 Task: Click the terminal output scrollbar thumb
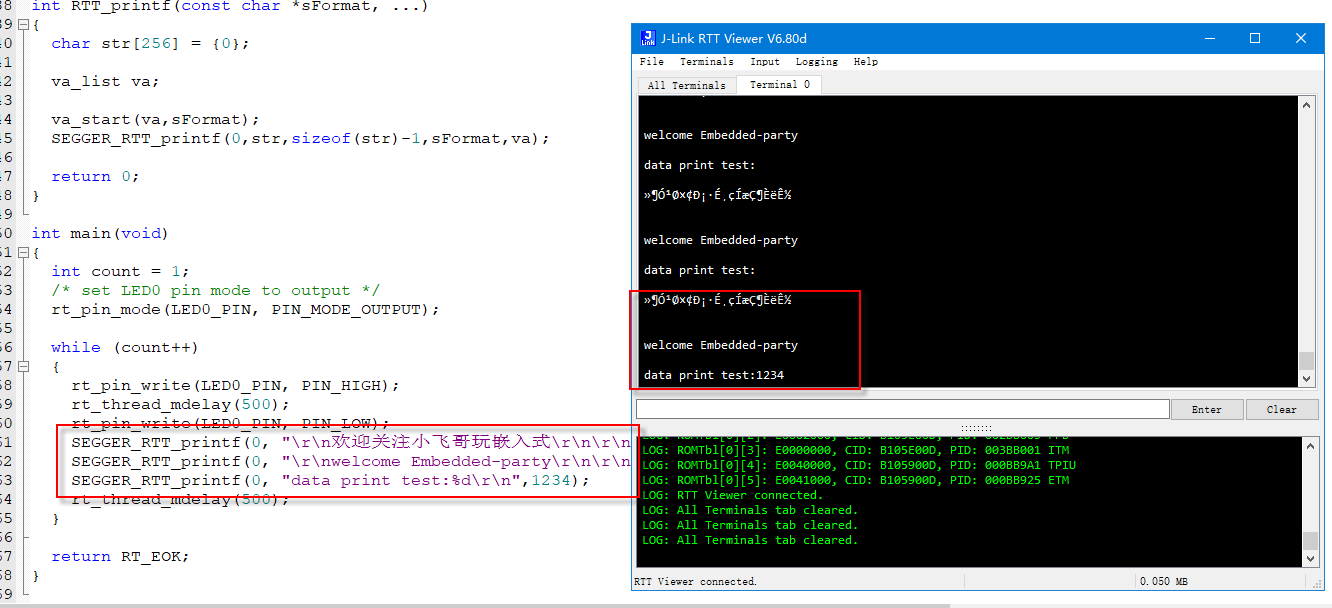point(1306,361)
